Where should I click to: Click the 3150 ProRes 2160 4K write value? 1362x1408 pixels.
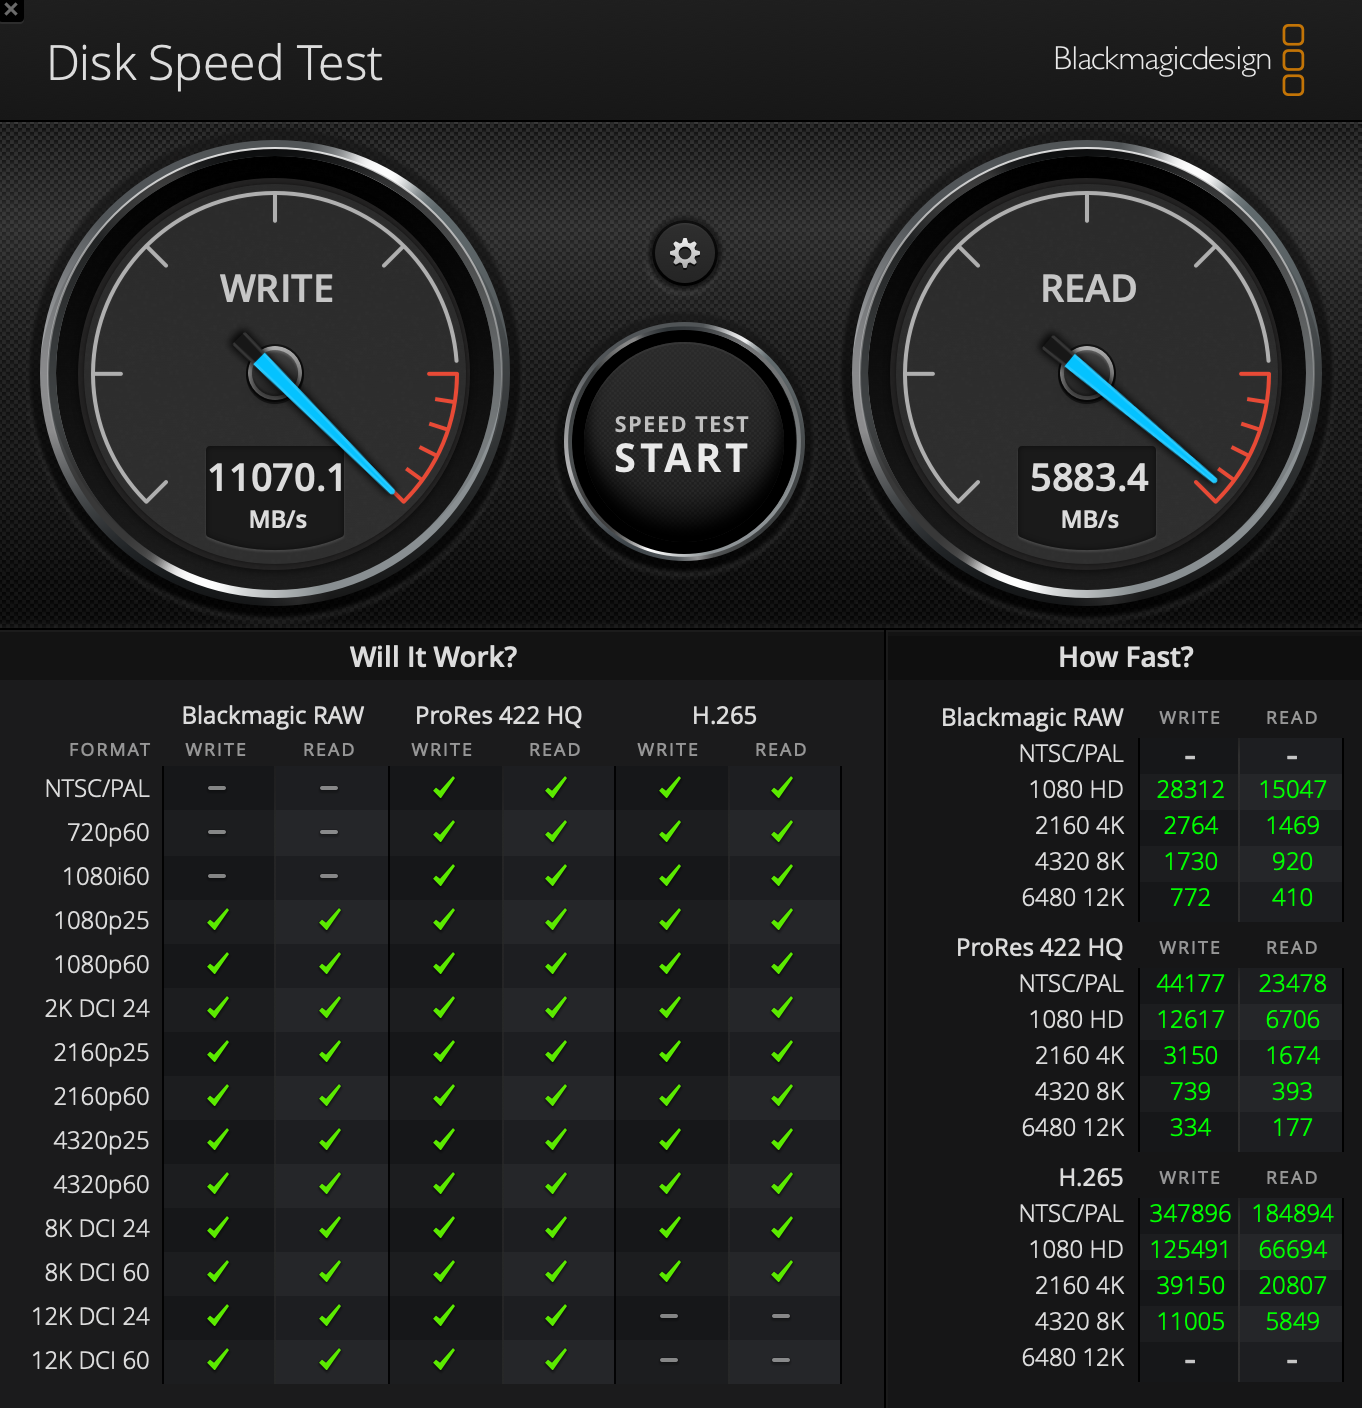tap(1190, 1056)
